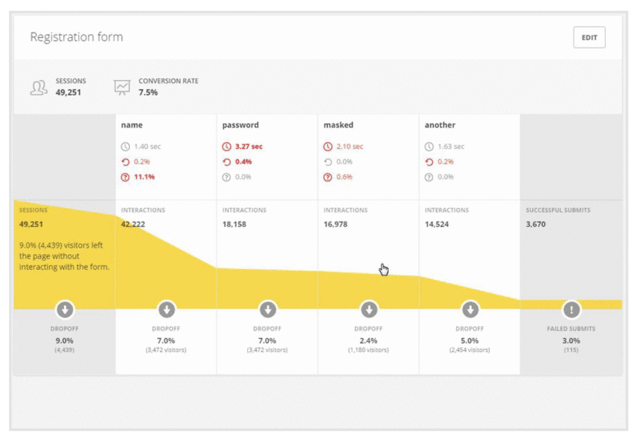Click the 3.27 sec time value
This screenshot has height=440, width=640.
tap(249, 147)
